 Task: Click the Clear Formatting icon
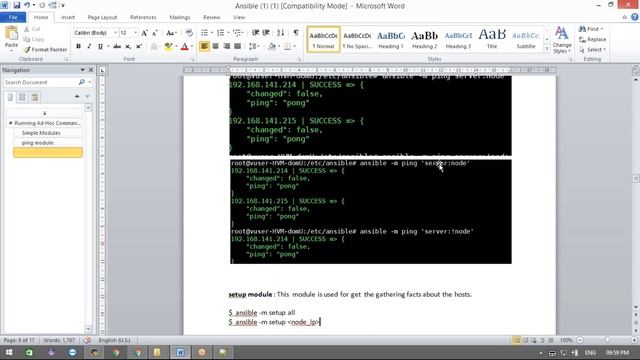point(189,33)
